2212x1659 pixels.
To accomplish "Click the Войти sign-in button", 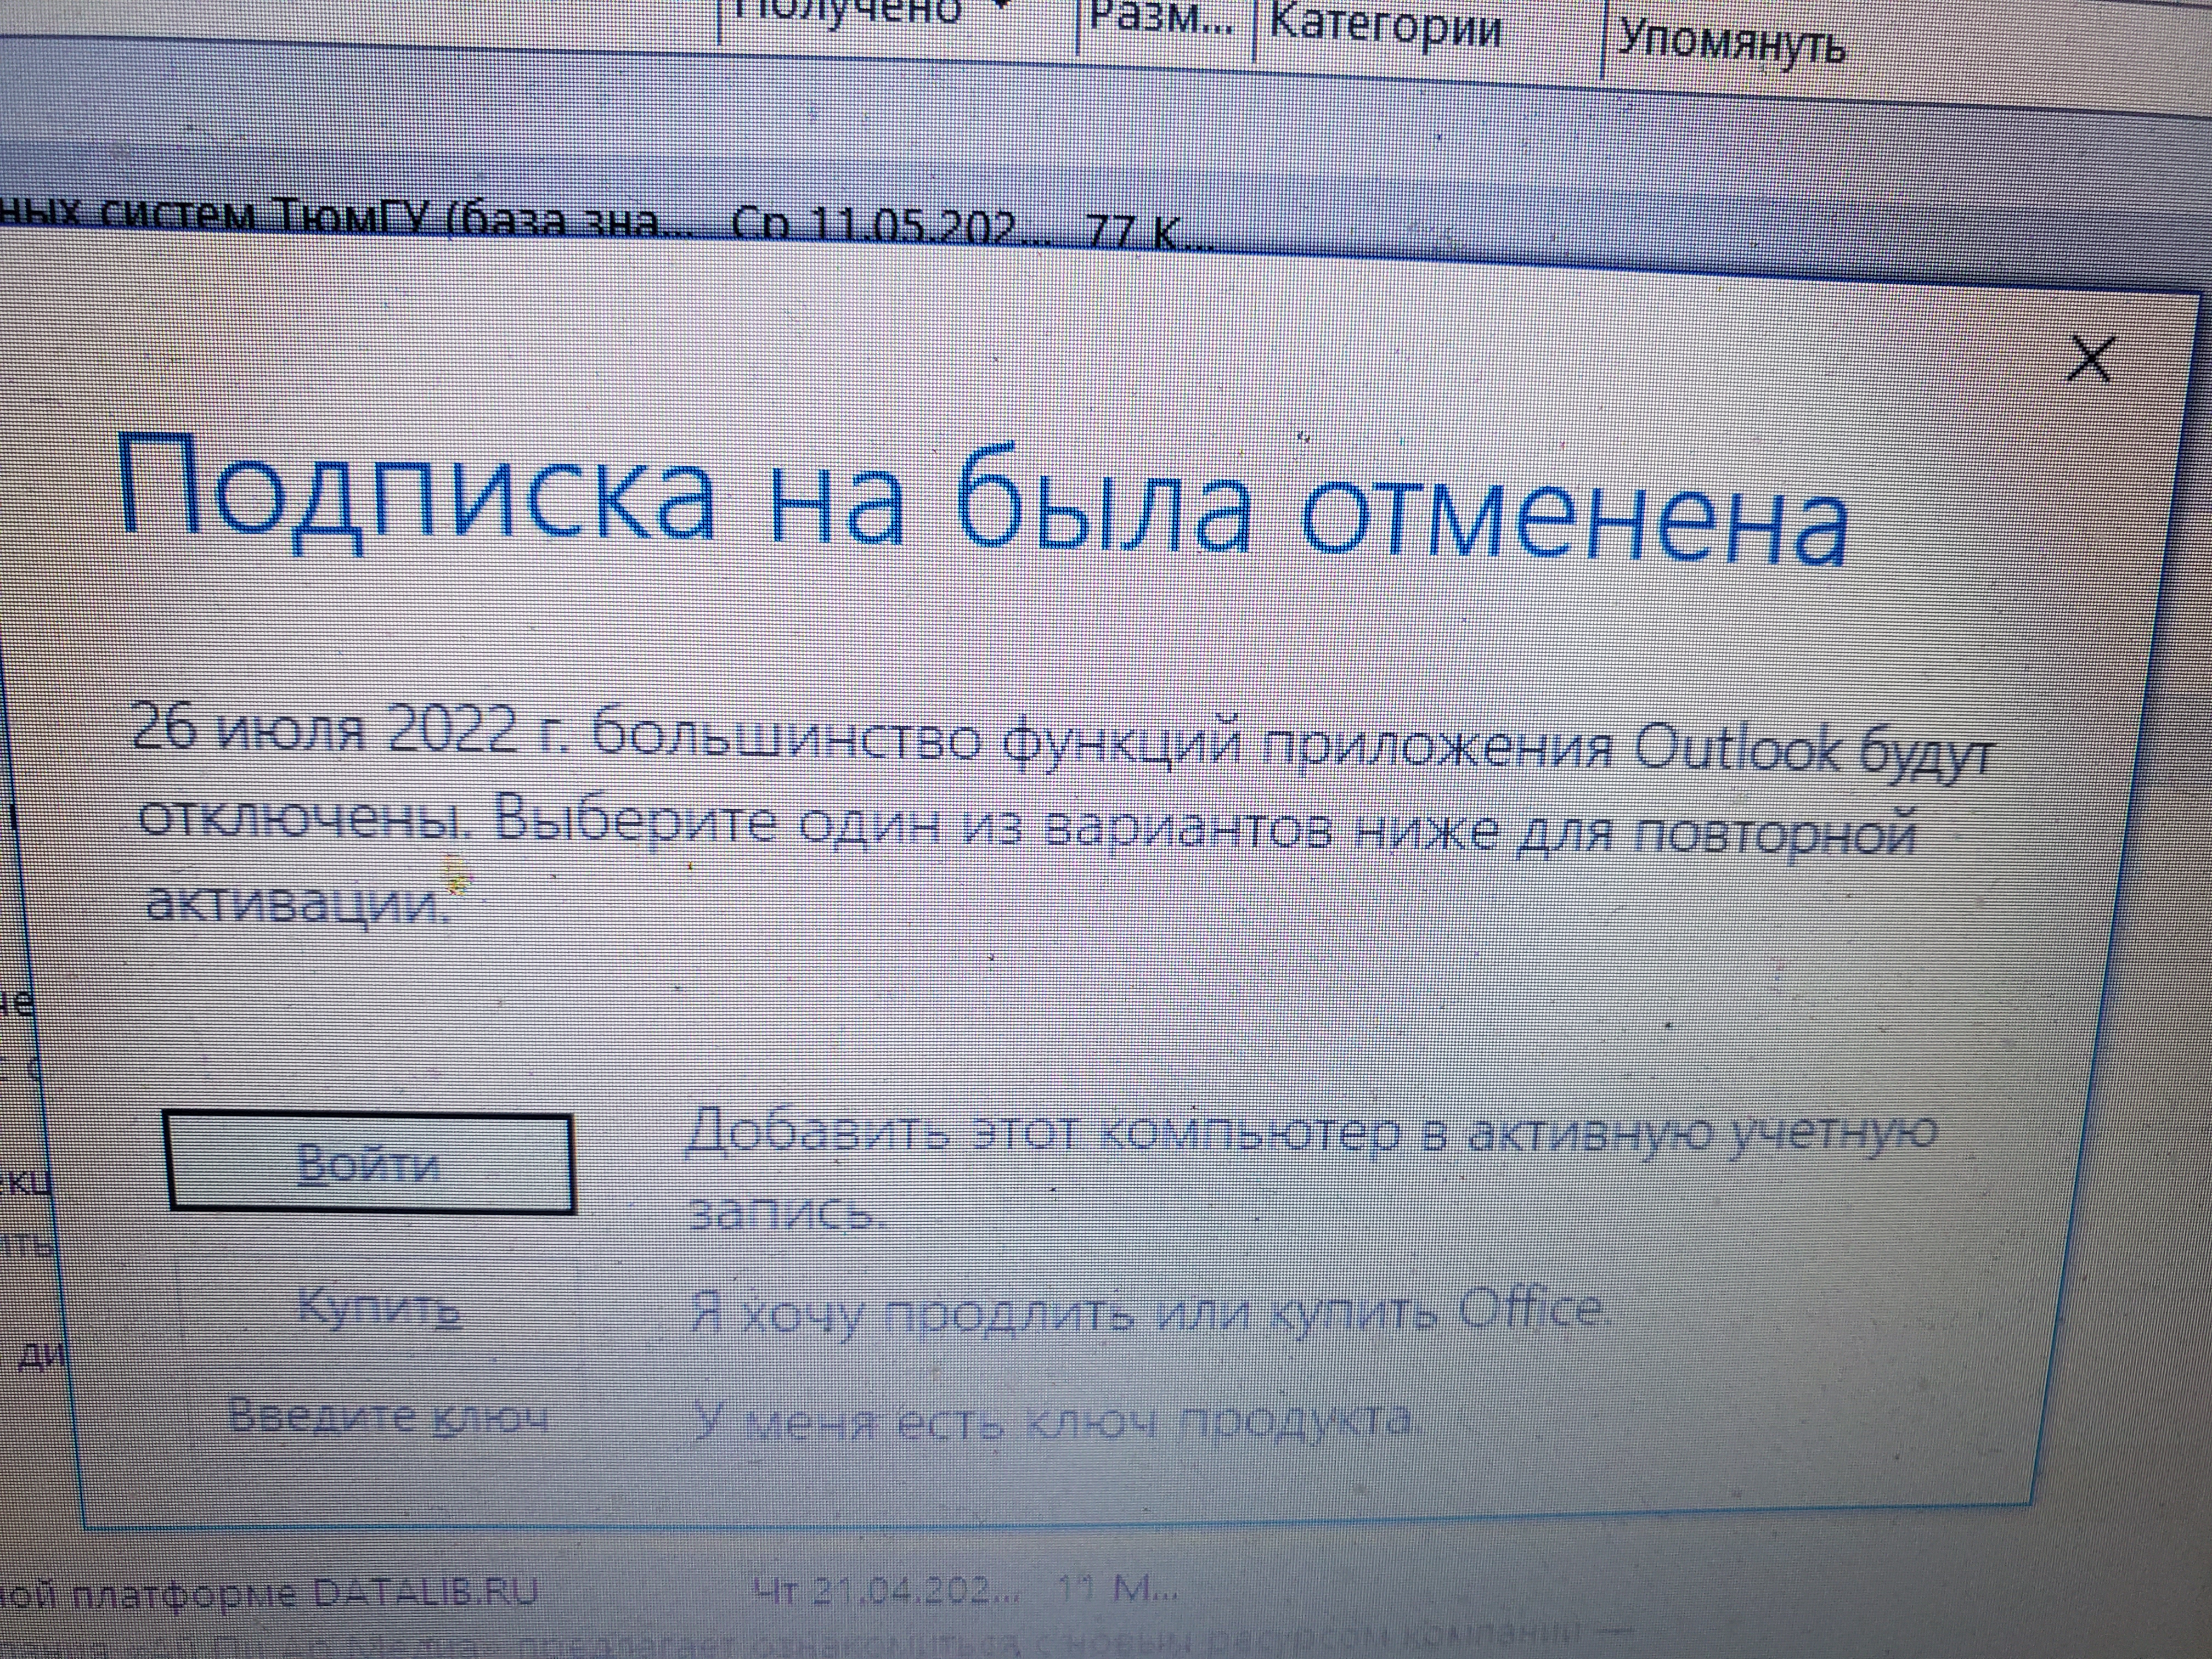I will click(x=371, y=1162).
